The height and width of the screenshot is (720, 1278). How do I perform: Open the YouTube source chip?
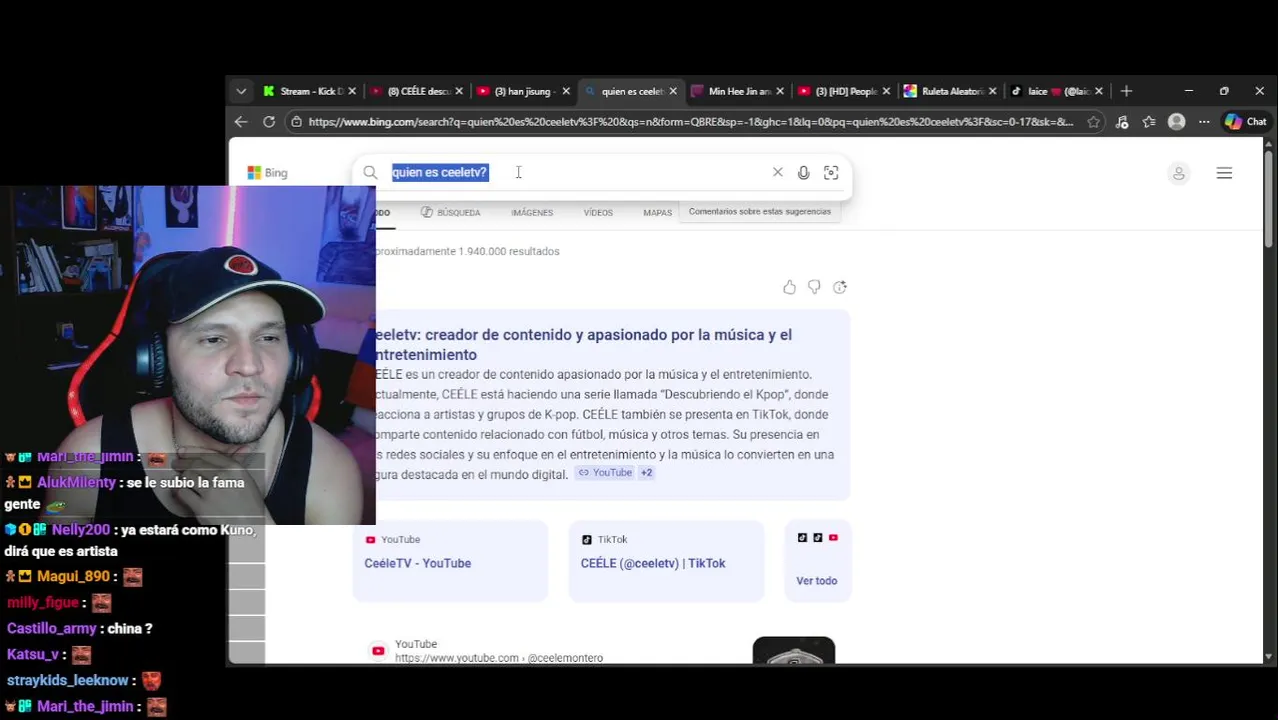click(605, 473)
